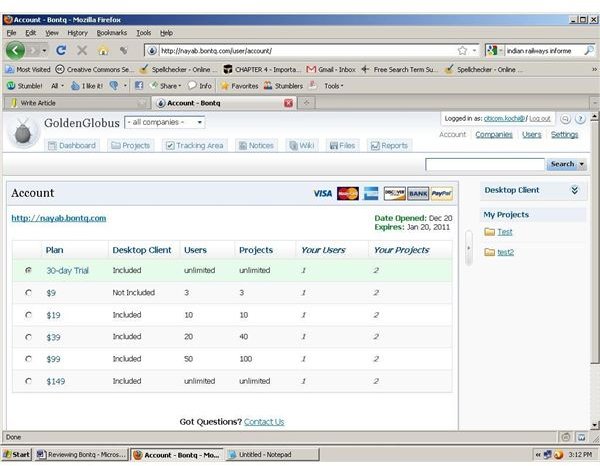Open the Dashboard tab

pyautogui.click(x=72, y=146)
